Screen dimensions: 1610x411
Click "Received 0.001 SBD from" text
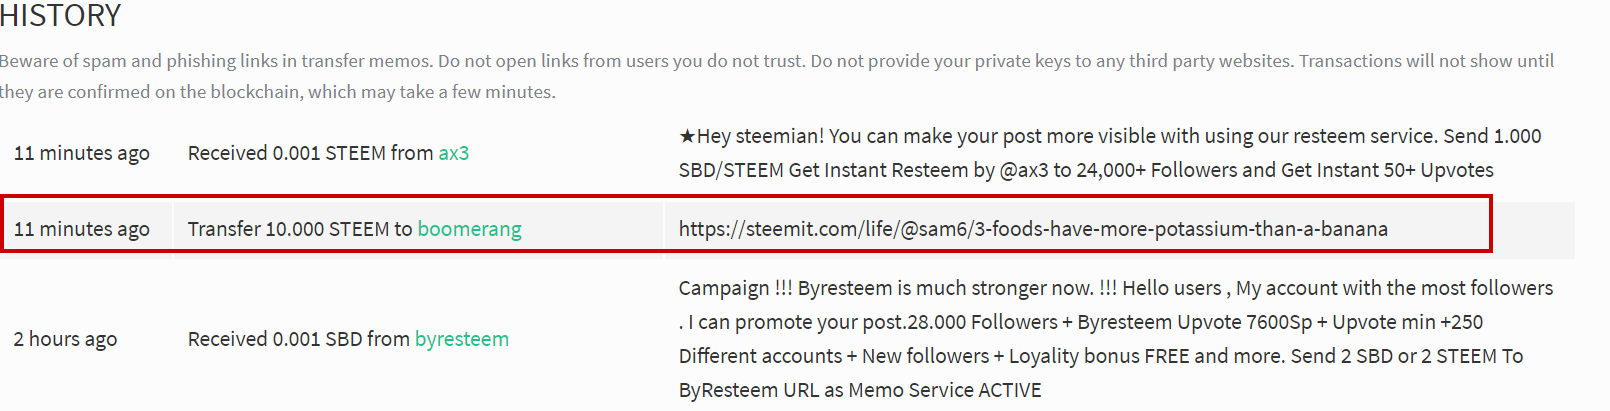click(x=298, y=339)
